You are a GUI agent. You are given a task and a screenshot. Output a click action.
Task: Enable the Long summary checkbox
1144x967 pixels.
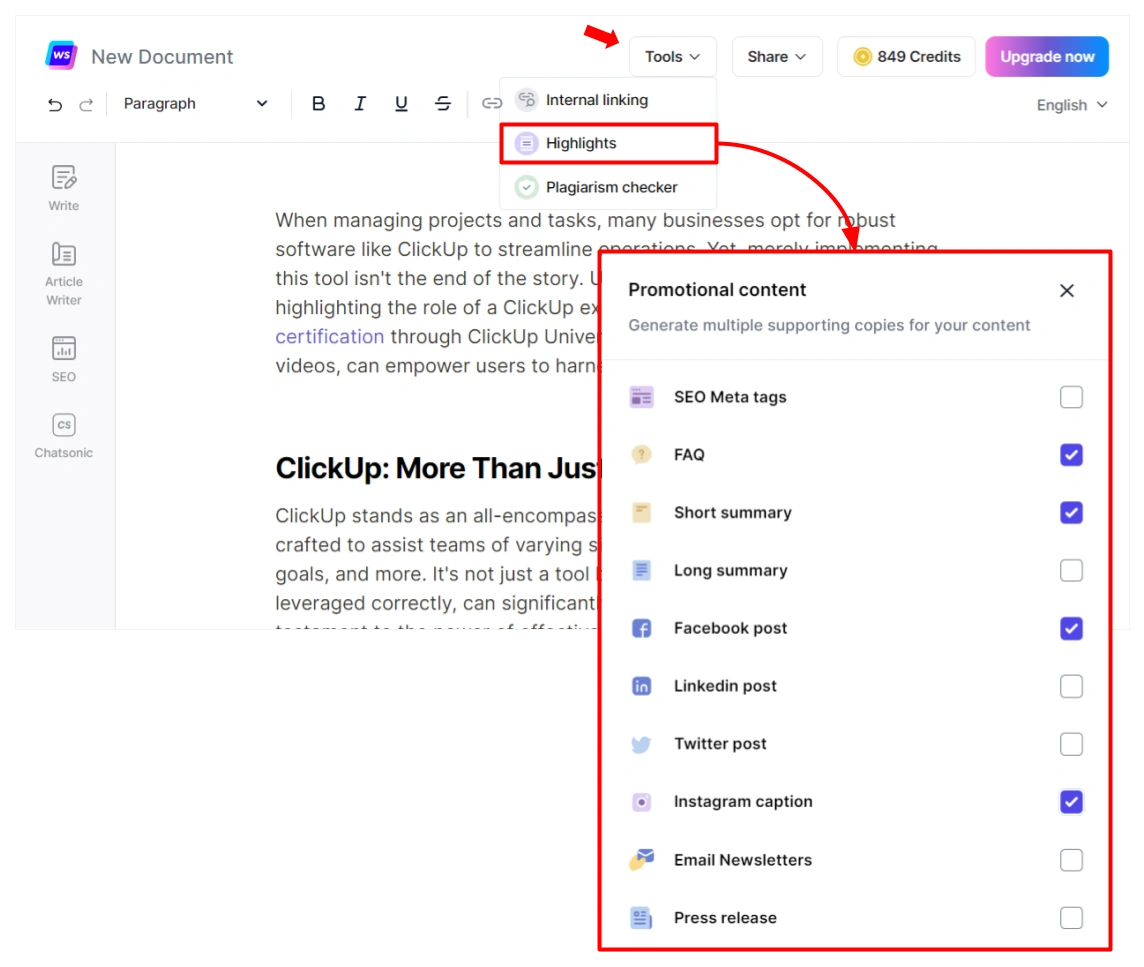1071,570
